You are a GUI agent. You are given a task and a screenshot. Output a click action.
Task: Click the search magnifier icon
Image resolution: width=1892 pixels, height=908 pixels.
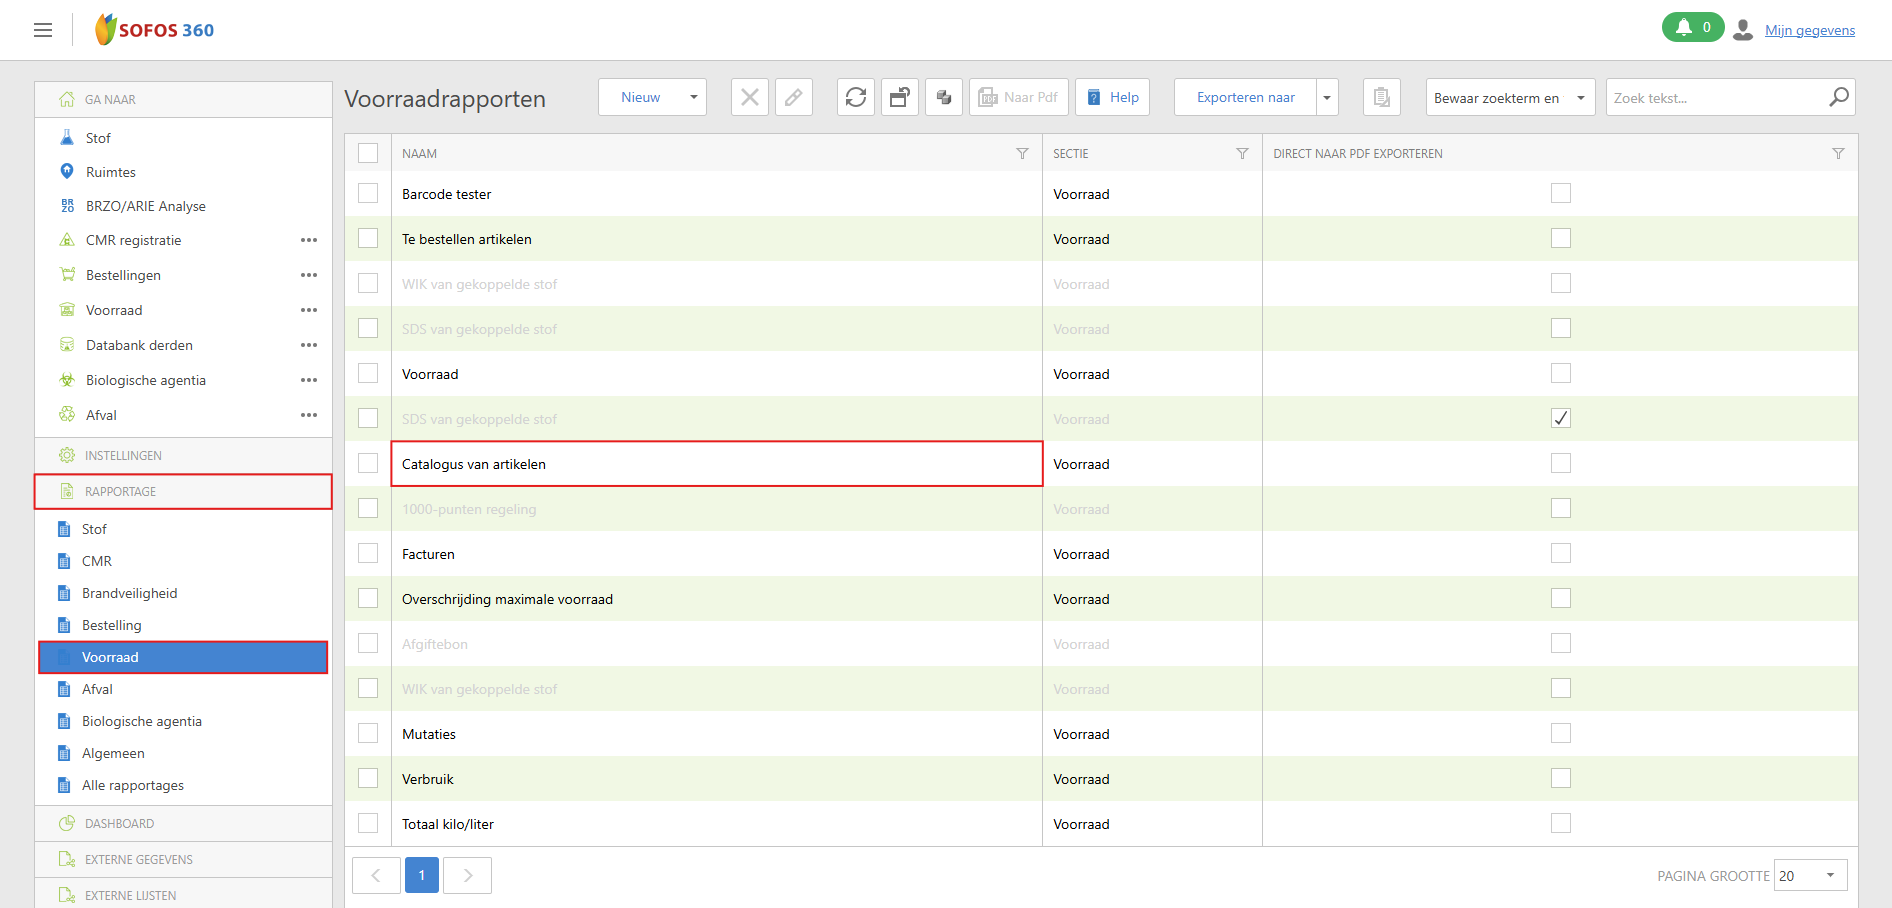click(1838, 97)
